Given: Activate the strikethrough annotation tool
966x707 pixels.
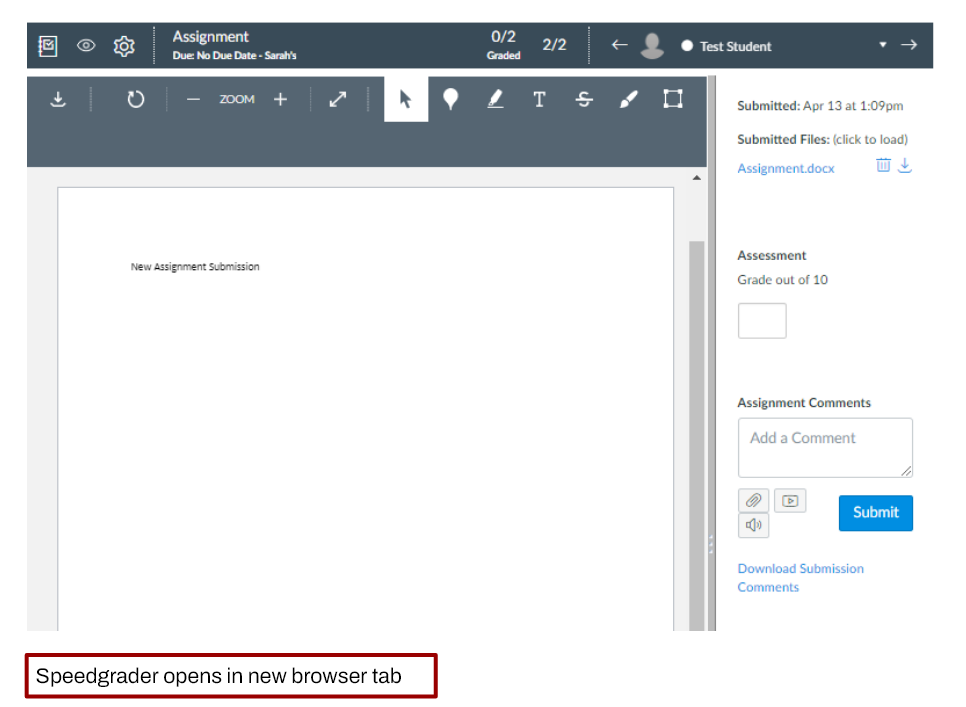Looking at the screenshot, I should click(x=584, y=99).
